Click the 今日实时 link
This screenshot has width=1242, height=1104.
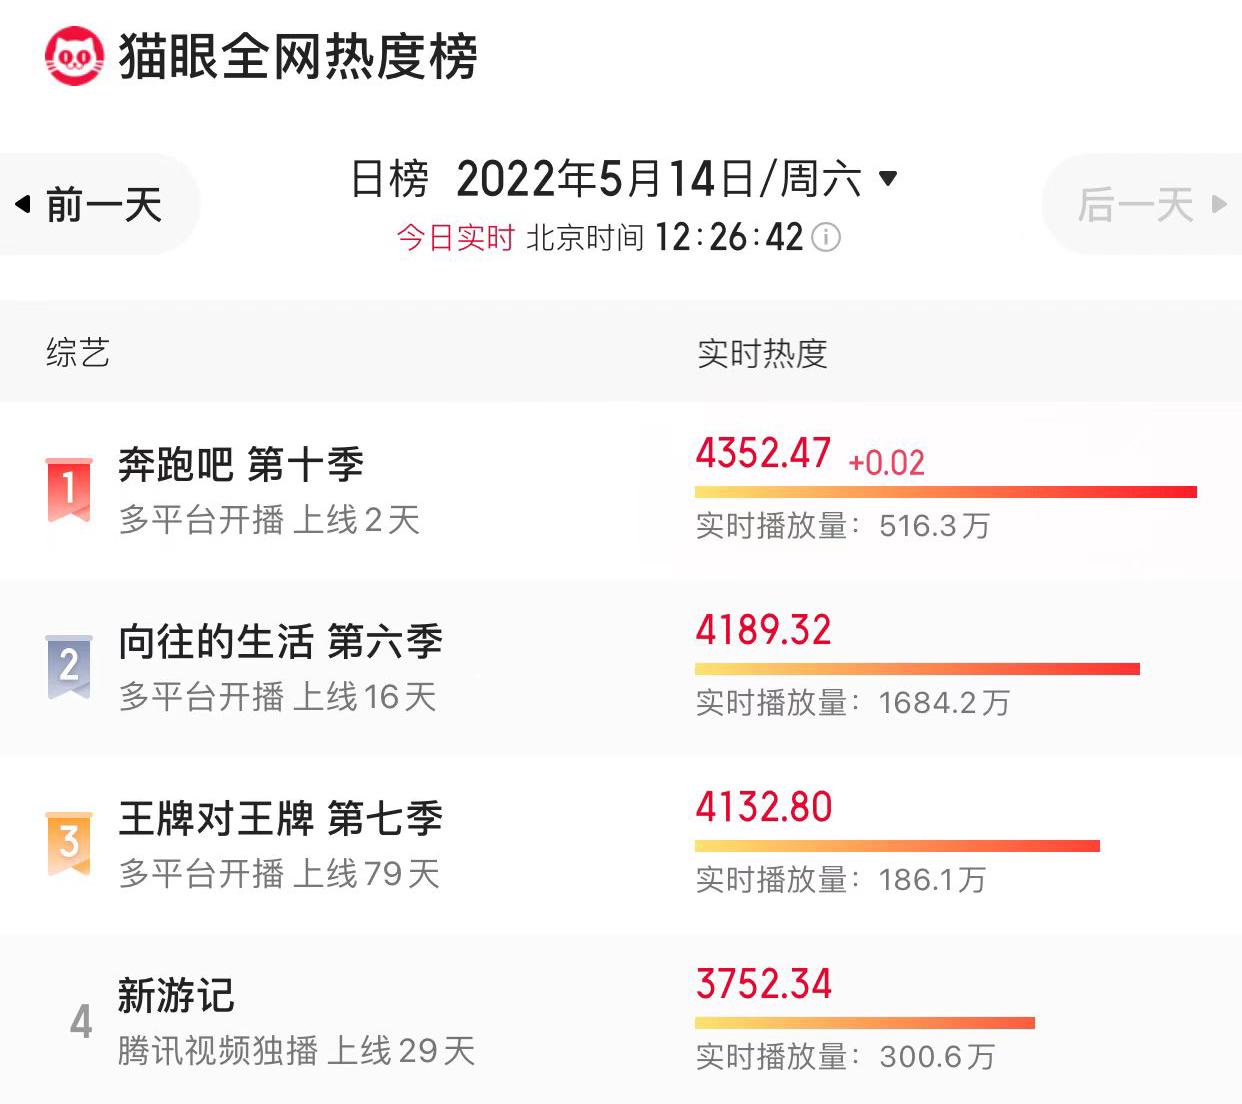coord(455,238)
